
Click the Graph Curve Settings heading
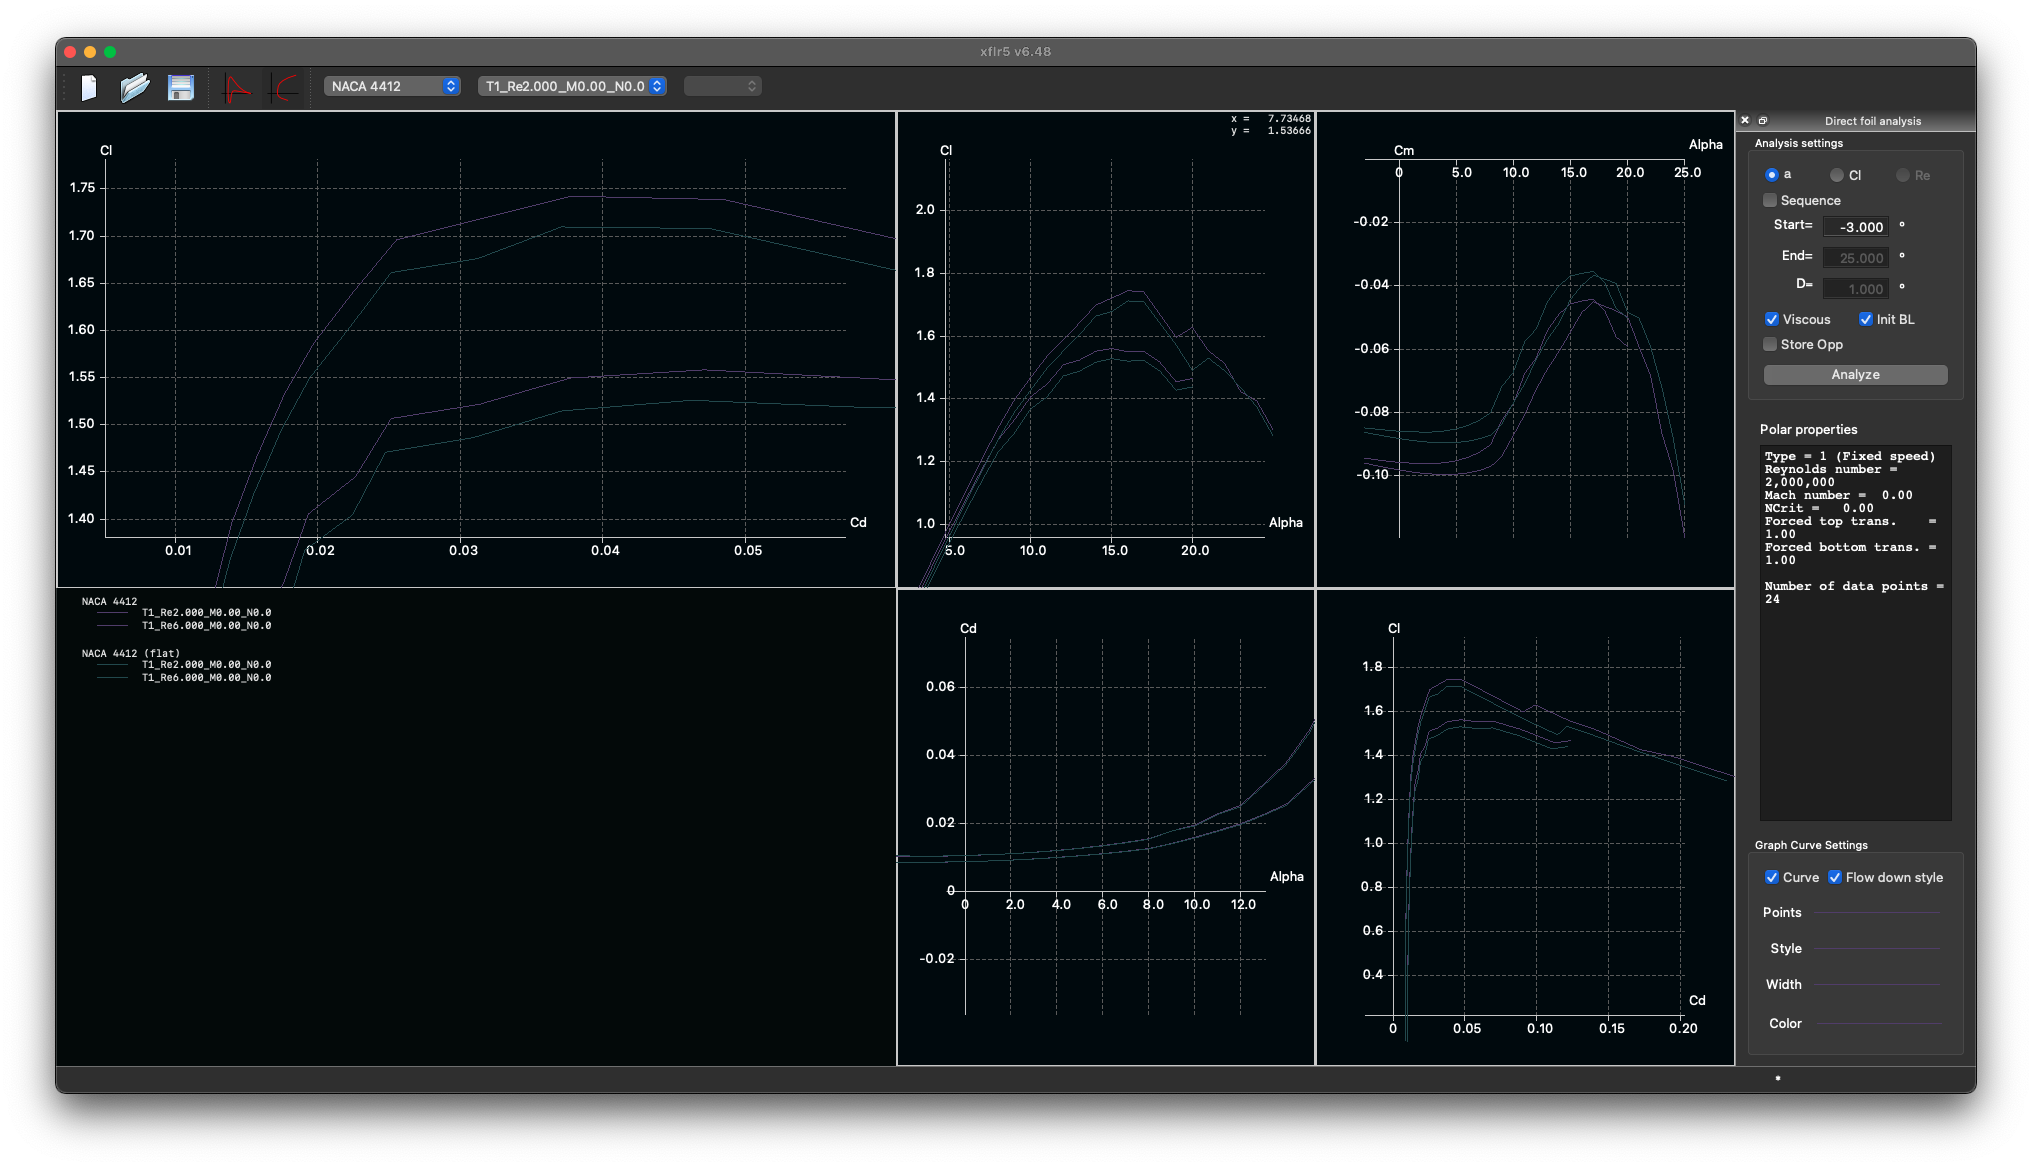click(1811, 845)
